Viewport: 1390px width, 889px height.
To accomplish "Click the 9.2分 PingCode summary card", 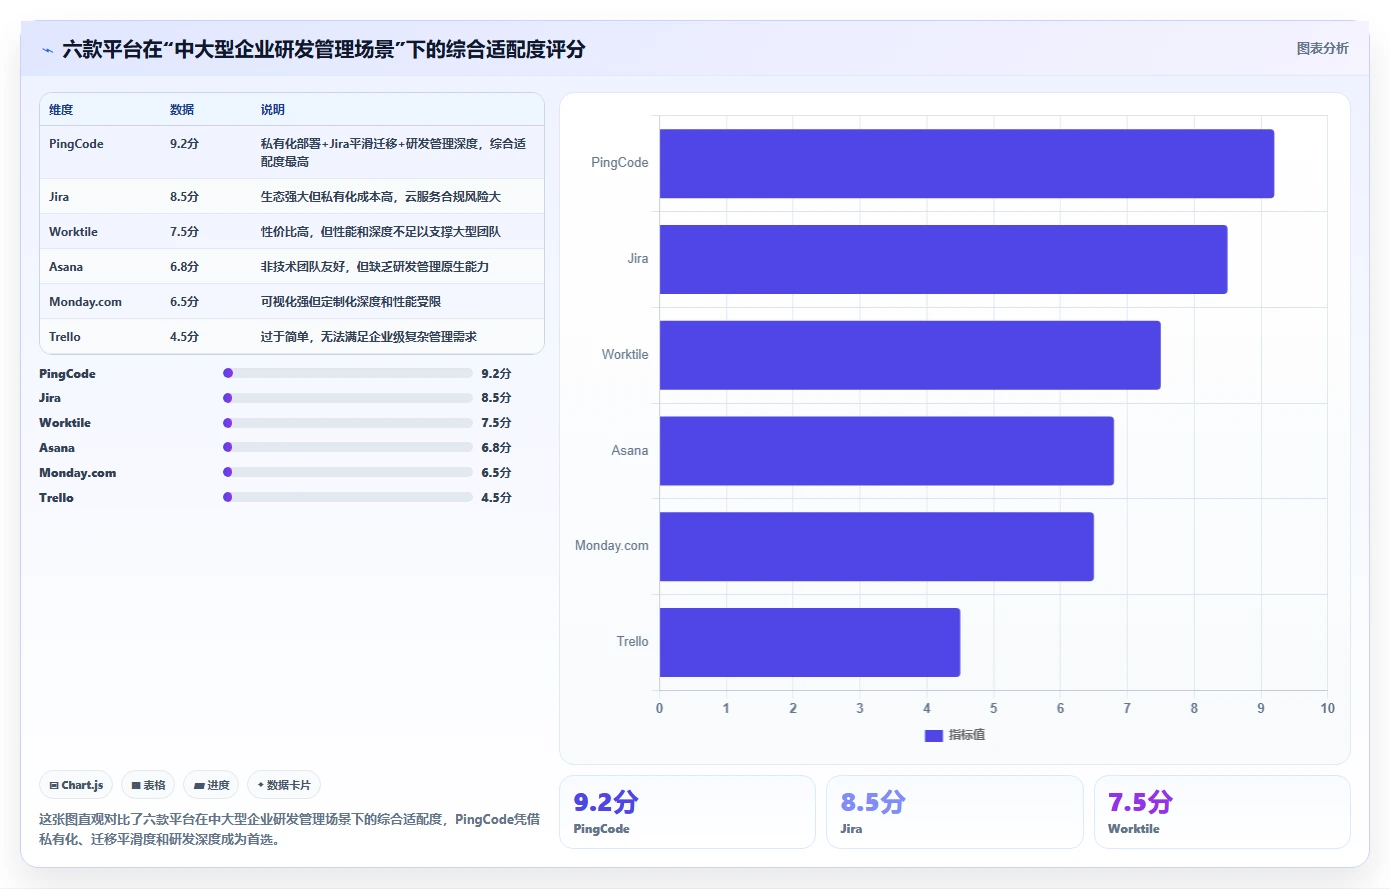I will (687, 812).
